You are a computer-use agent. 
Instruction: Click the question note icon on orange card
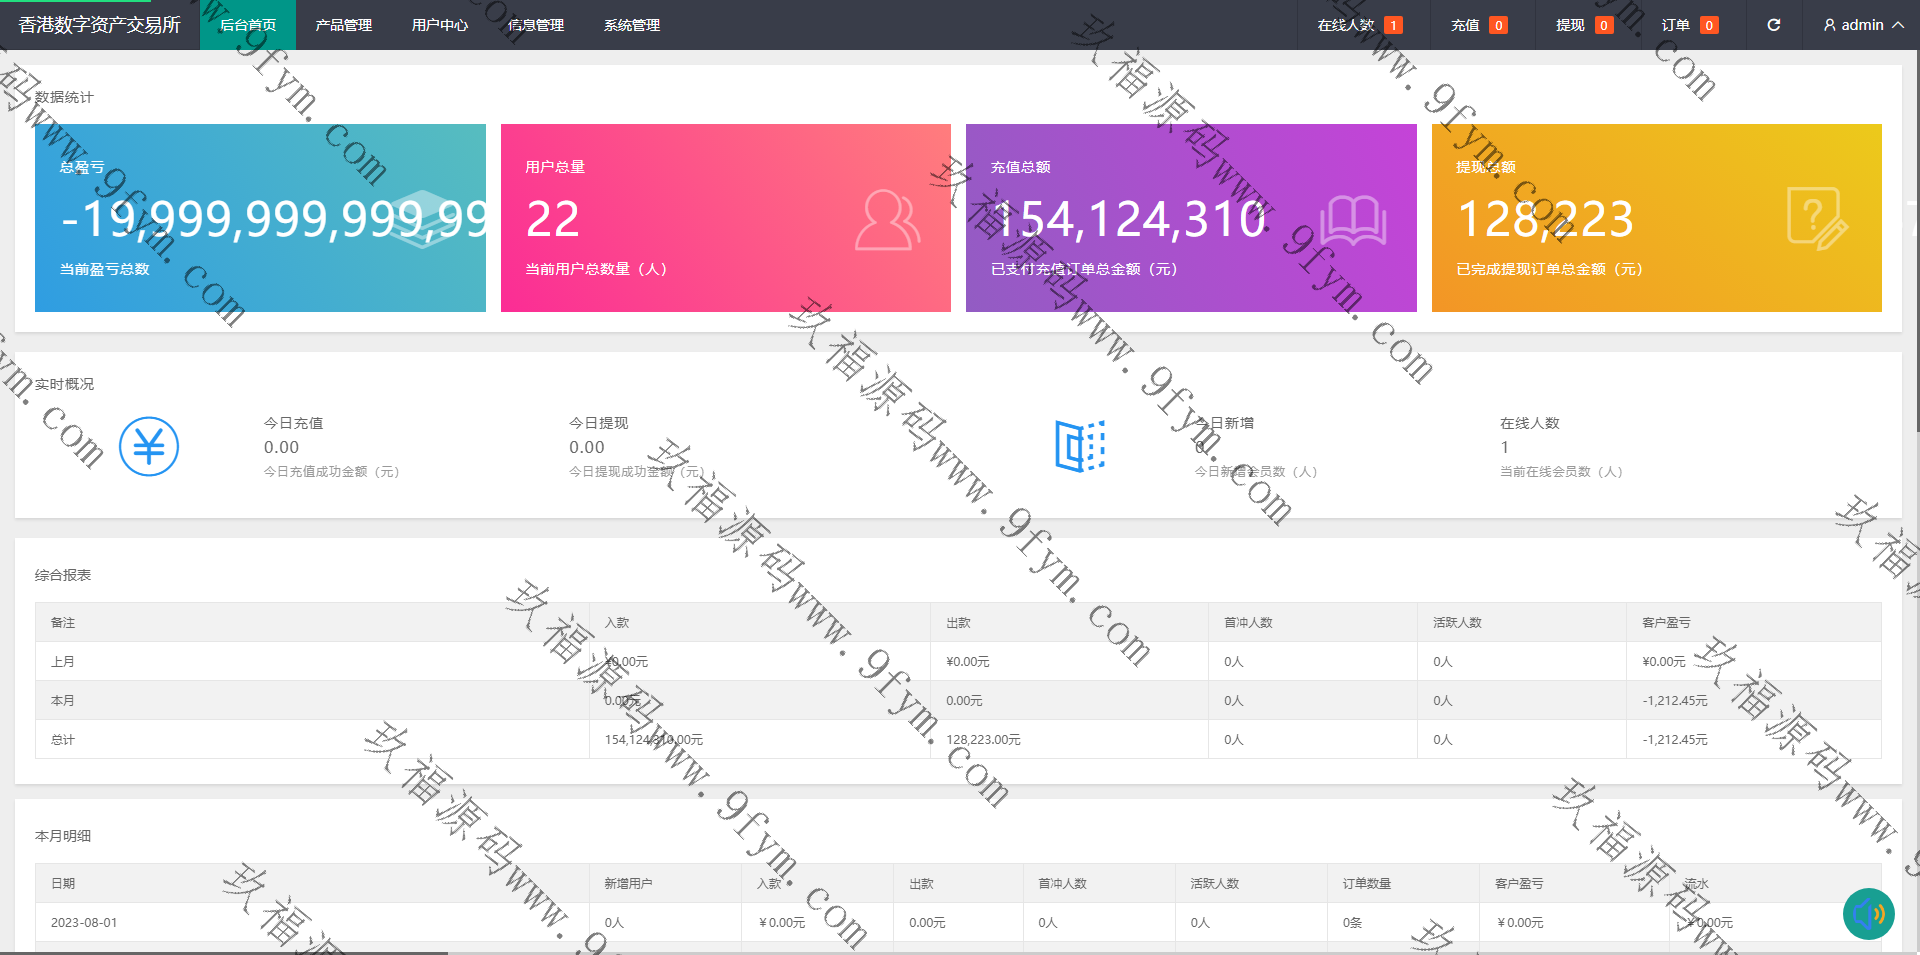pos(1816,219)
